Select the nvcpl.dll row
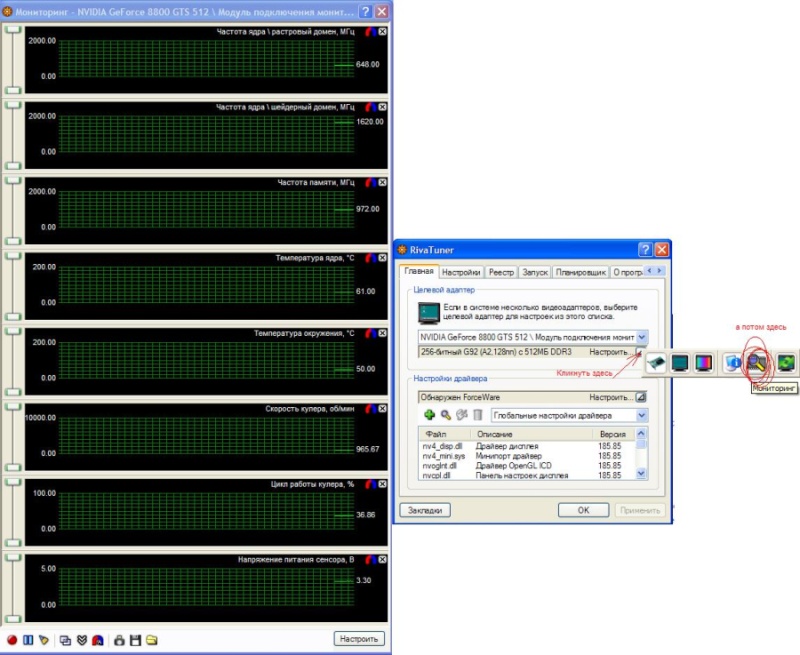The height and width of the screenshot is (655, 800). tap(528, 475)
